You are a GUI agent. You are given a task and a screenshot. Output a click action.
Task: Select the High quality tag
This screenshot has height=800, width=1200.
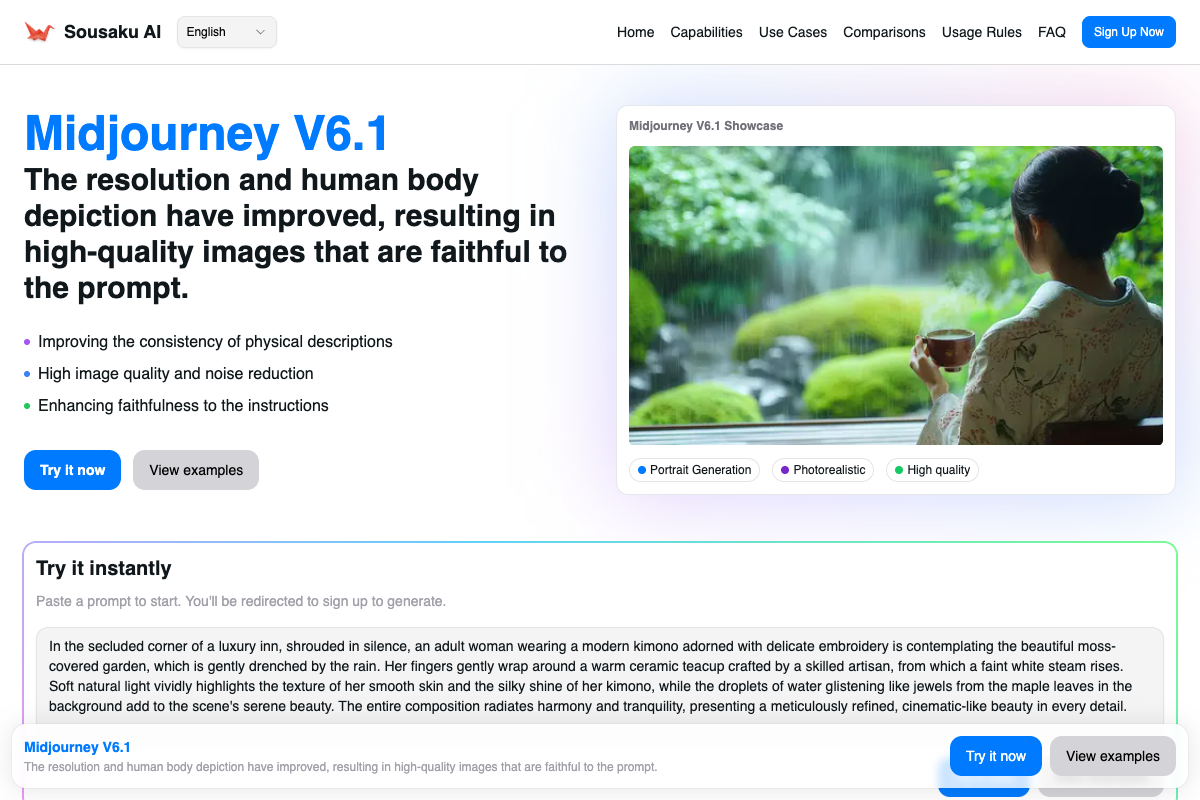coord(932,470)
